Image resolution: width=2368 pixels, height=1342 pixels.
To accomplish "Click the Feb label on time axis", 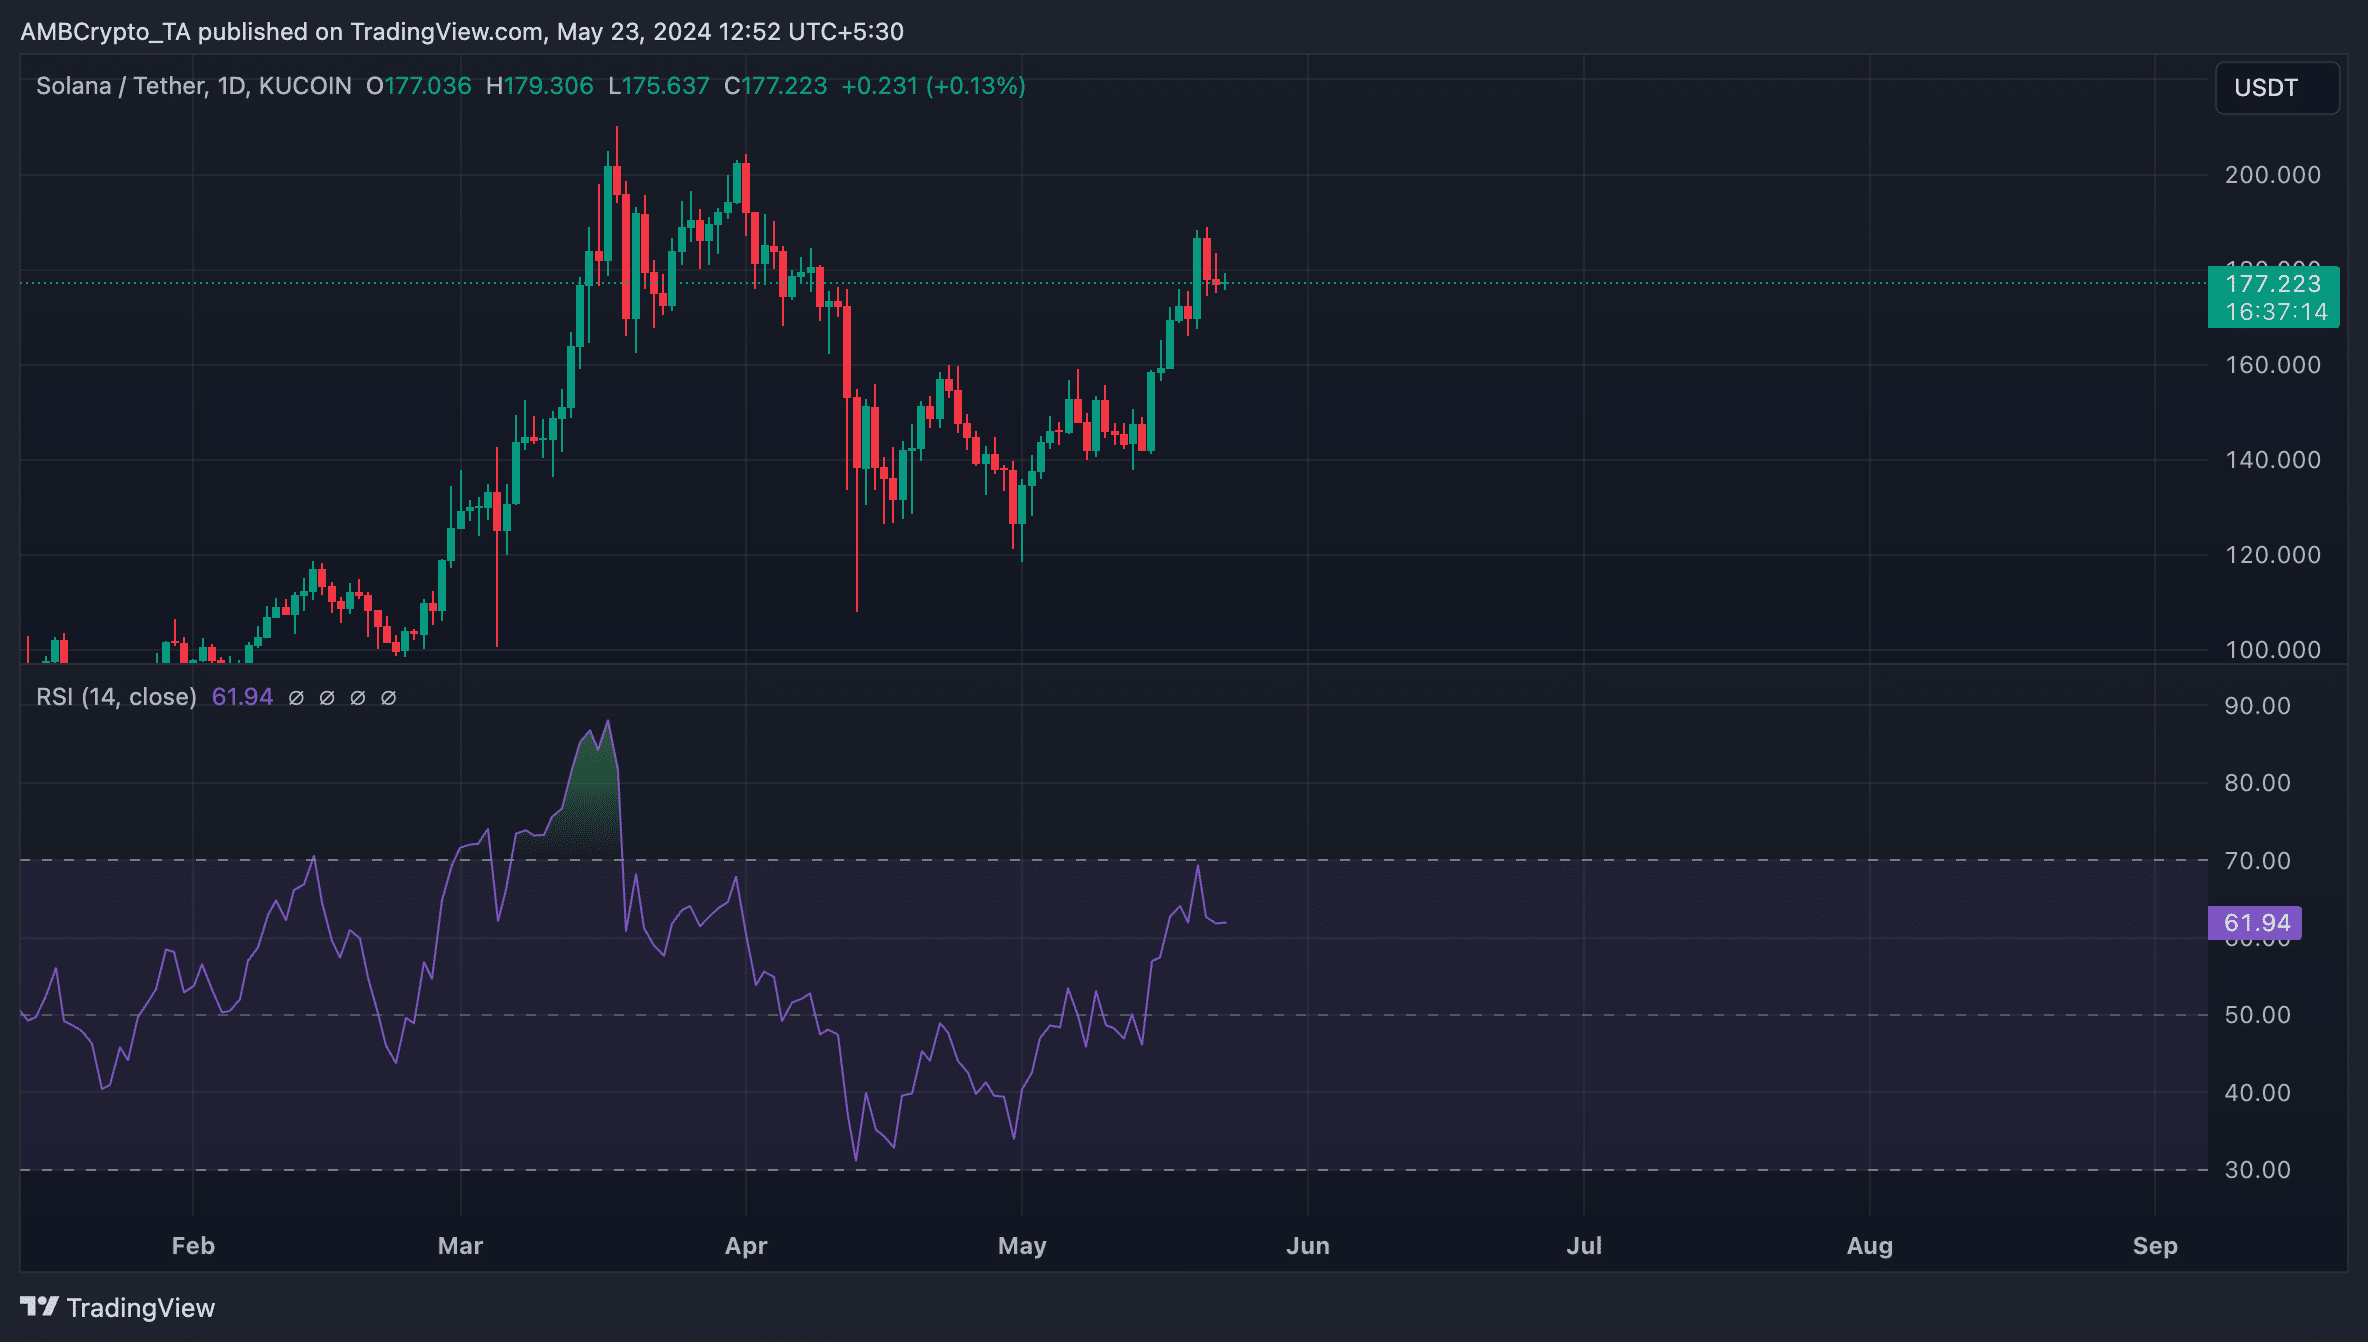I will 193,1246.
